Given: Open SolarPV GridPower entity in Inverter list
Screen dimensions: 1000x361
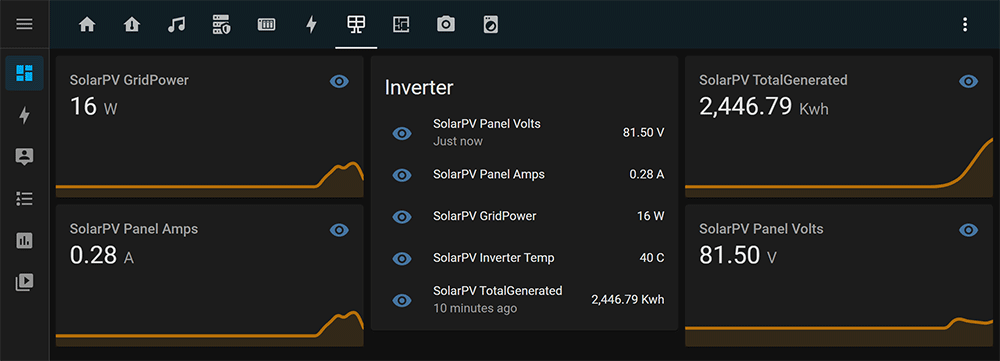Looking at the screenshot, I should [x=524, y=217].
